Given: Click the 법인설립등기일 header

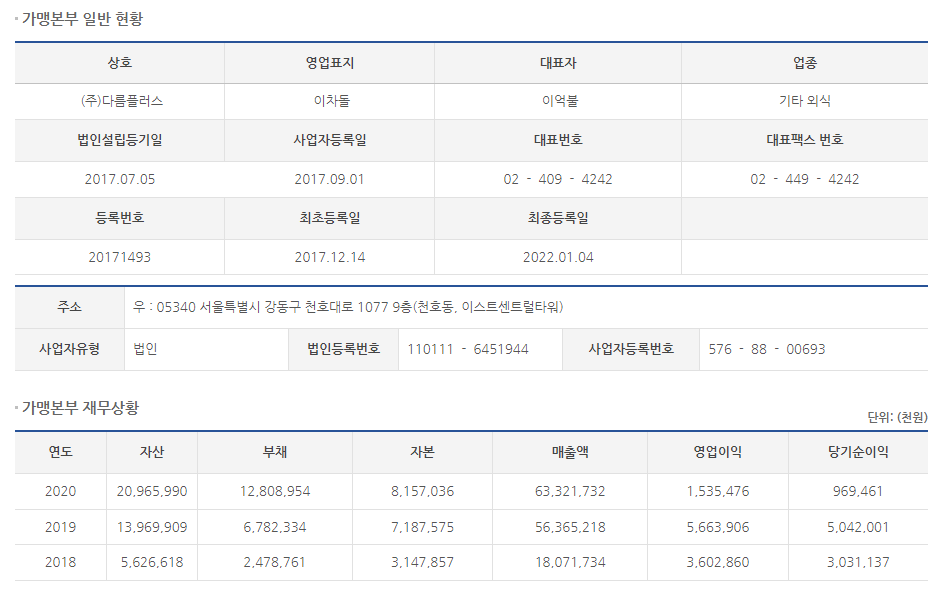Looking at the screenshot, I should [x=119, y=140].
